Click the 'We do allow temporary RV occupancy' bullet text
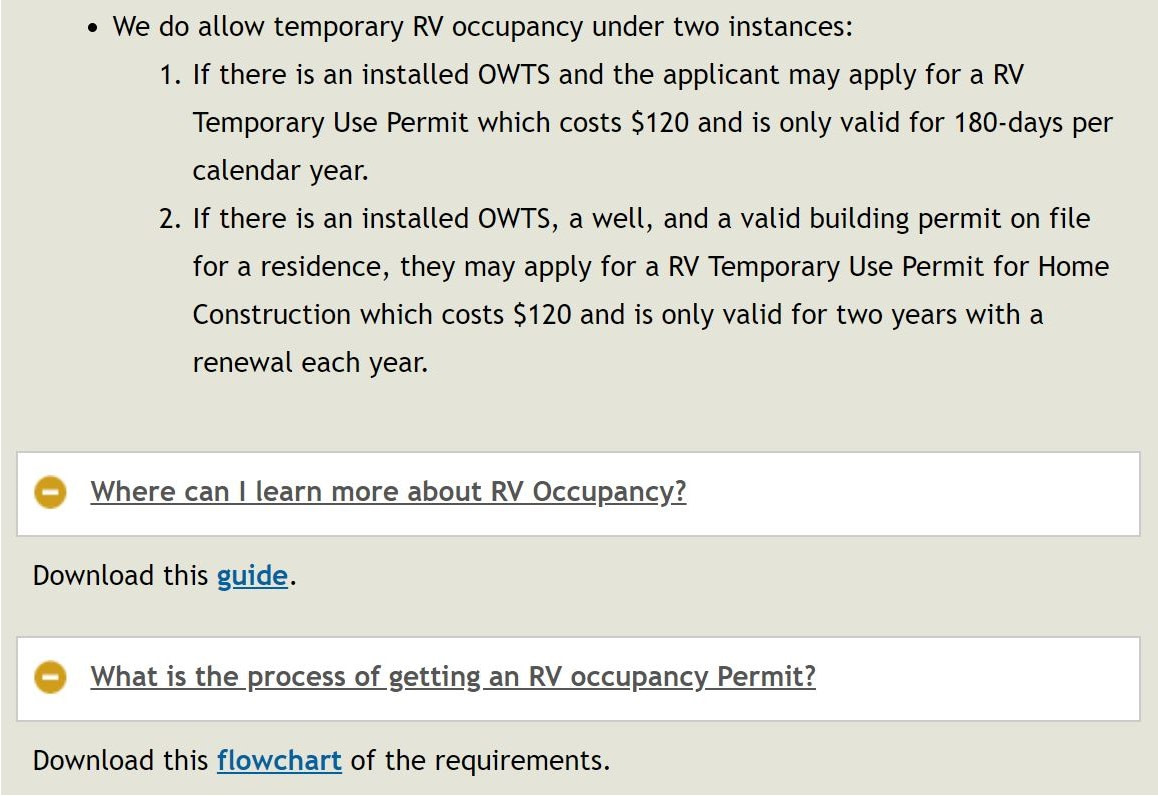 482,27
